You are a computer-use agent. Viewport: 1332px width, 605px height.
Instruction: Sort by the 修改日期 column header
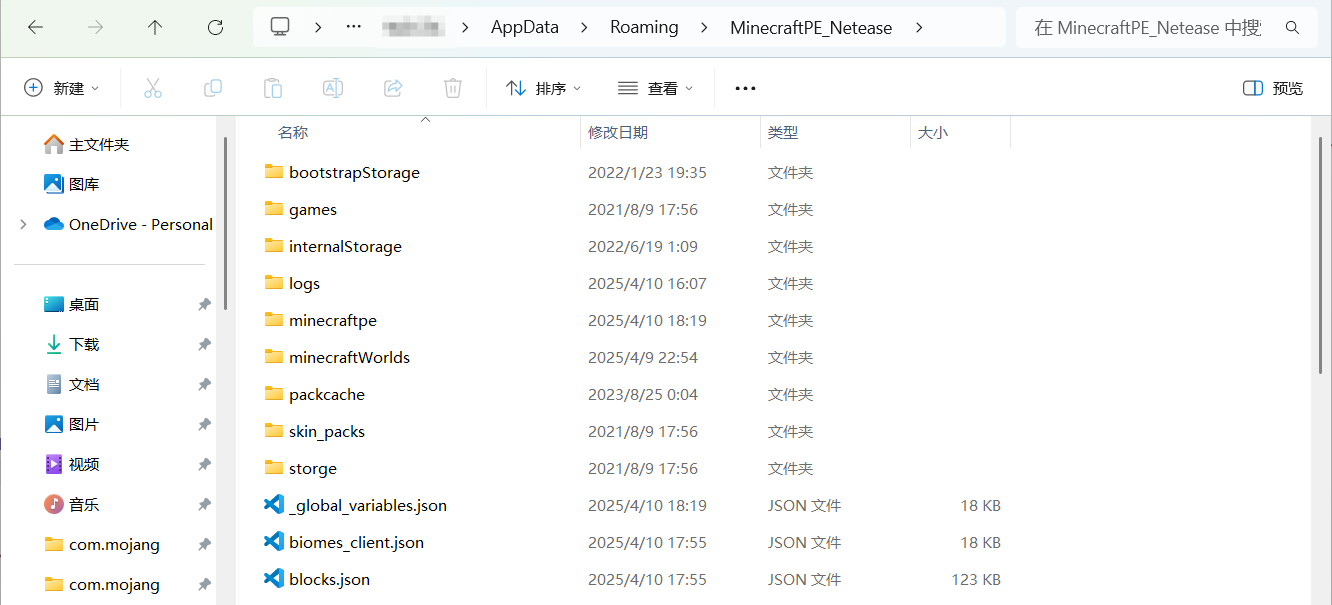(x=618, y=132)
